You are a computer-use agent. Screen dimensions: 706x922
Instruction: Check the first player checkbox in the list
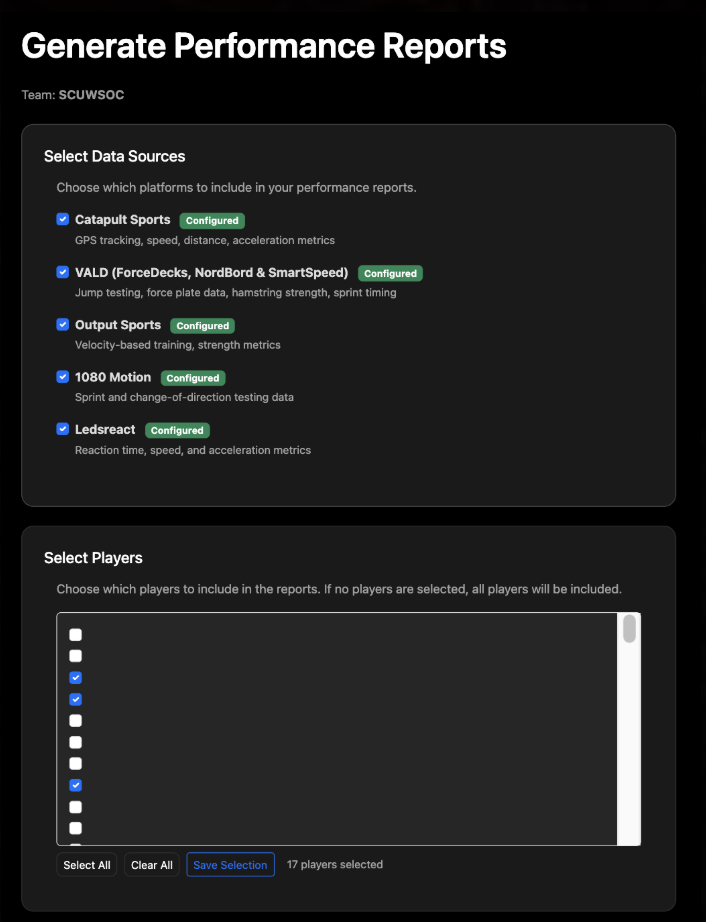[x=75, y=635]
